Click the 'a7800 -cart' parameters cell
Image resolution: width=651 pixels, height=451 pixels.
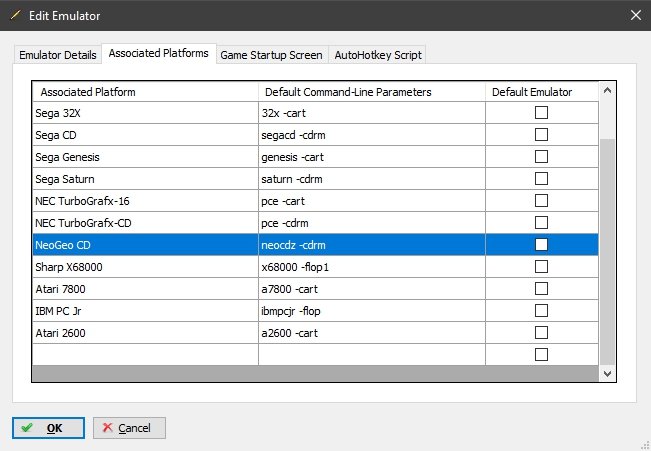point(372,289)
